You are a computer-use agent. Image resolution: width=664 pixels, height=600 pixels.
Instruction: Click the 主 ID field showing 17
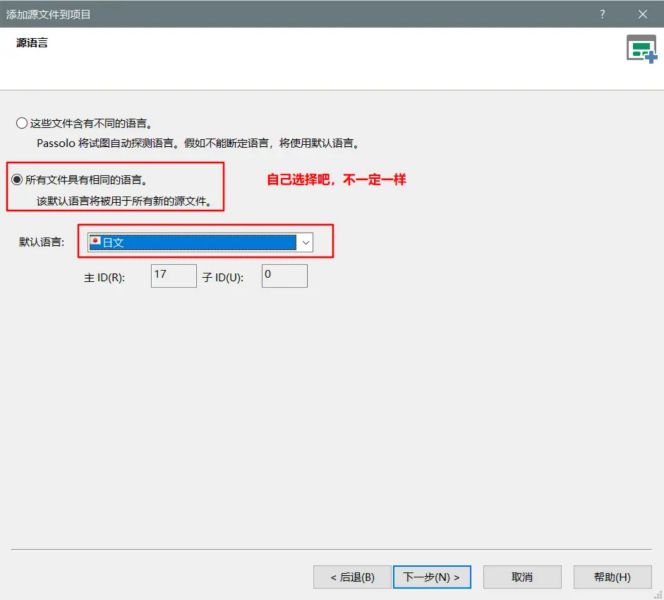click(x=173, y=276)
